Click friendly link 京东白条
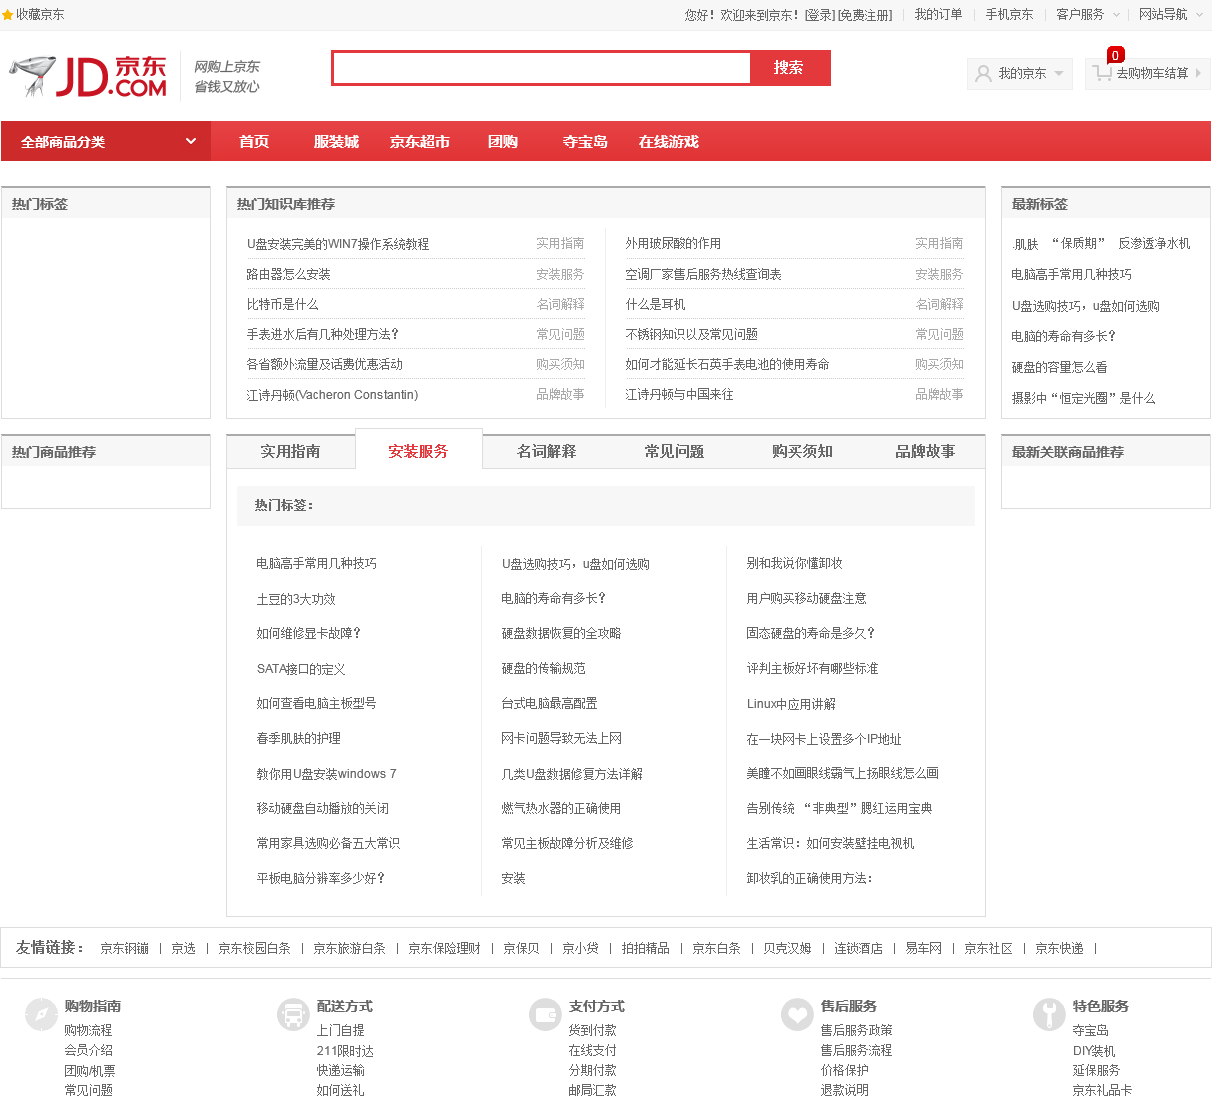Viewport: 1212px width, 1102px height. [717, 948]
